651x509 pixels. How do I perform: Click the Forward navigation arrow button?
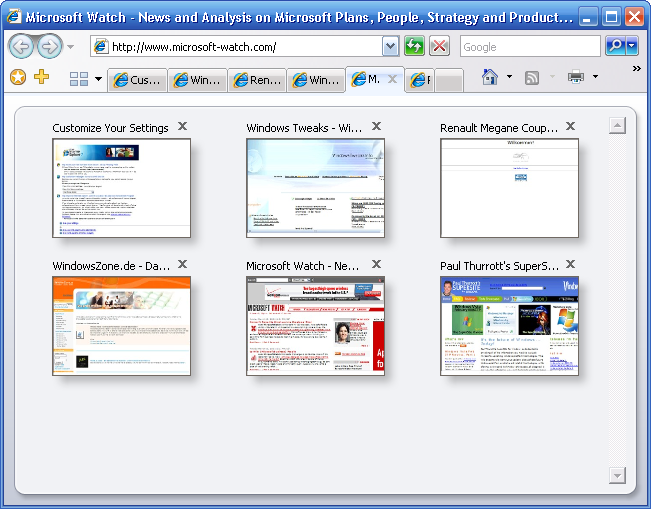[49, 47]
